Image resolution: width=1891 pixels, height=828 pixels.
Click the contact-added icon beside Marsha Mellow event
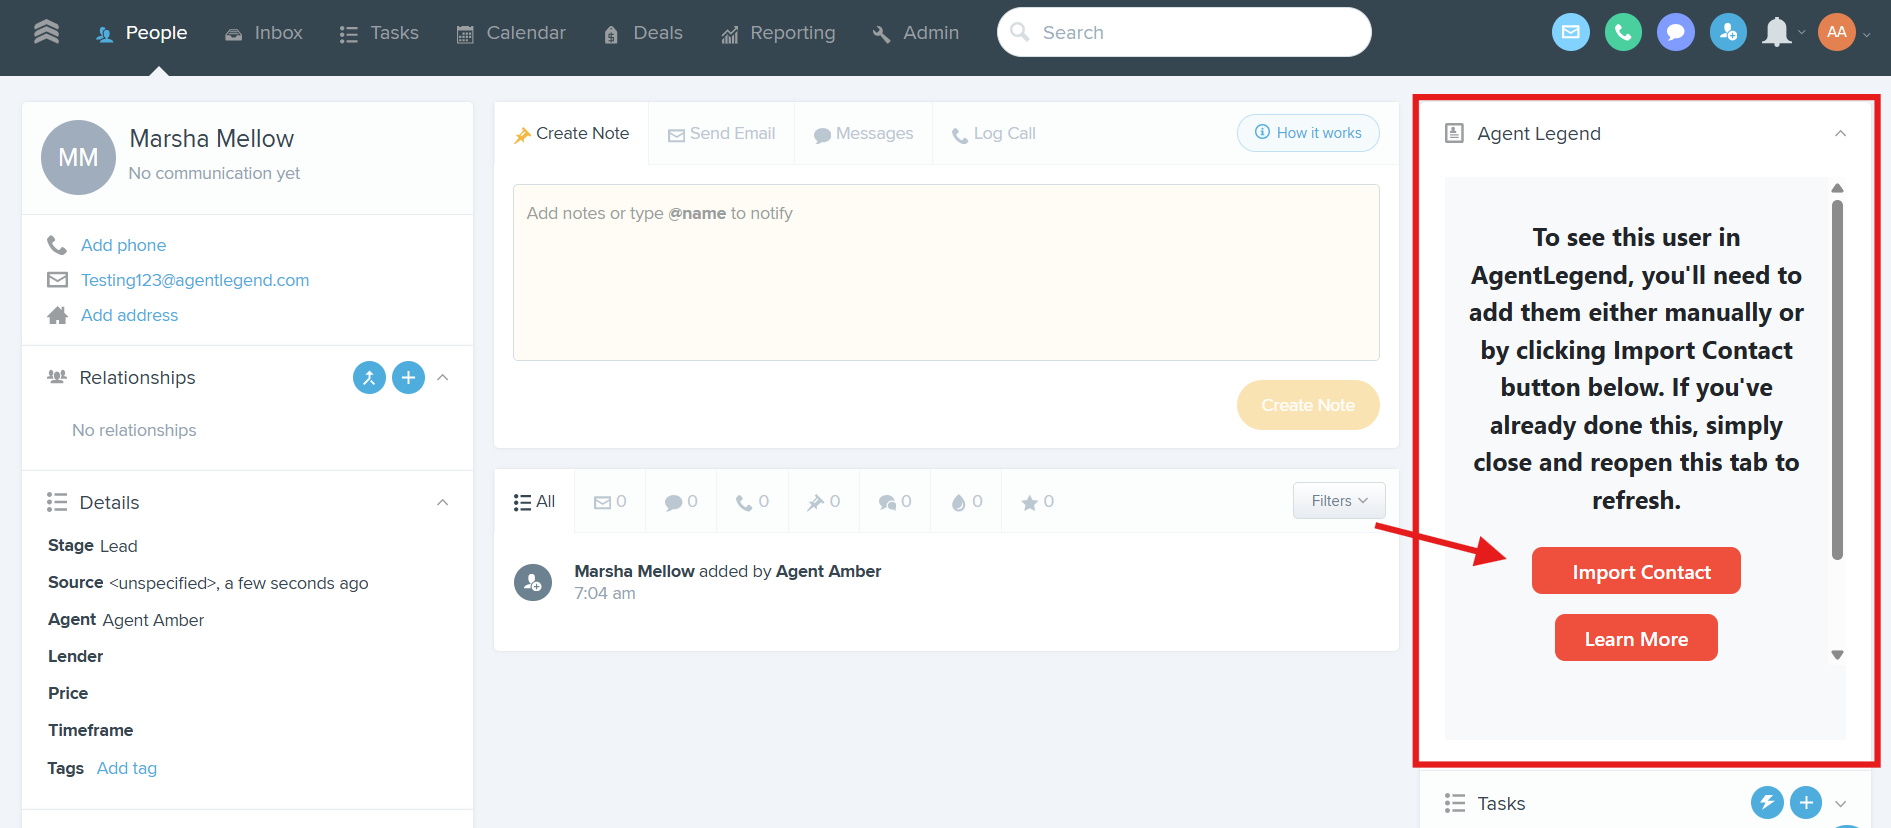pyautogui.click(x=533, y=582)
